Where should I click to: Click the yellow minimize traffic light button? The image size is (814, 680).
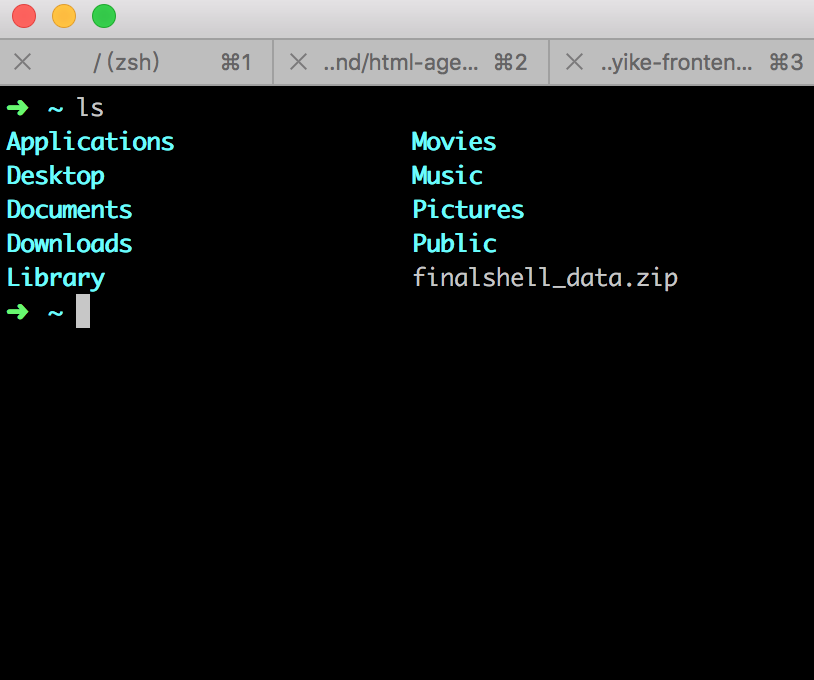pos(63,16)
